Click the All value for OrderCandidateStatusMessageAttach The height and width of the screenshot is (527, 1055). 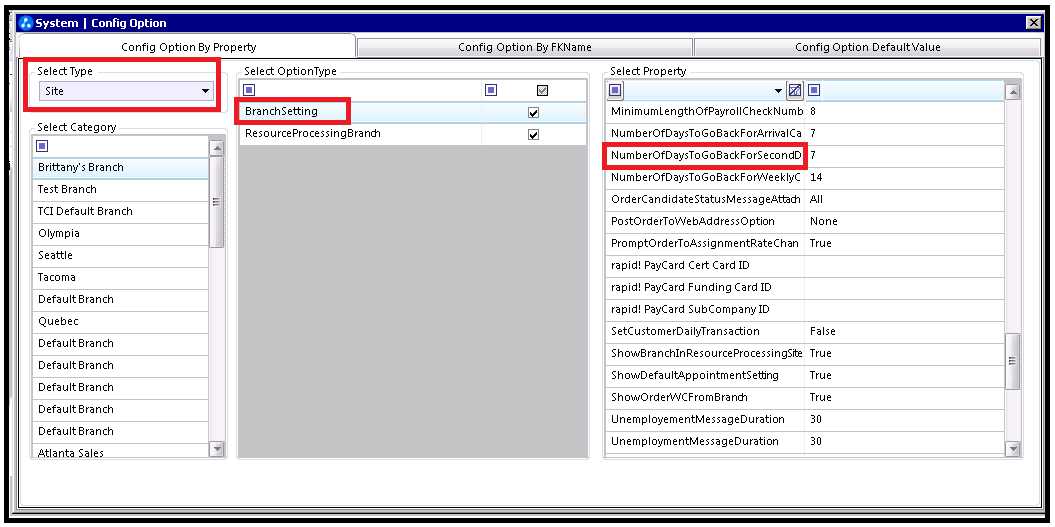[x=905, y=200]
